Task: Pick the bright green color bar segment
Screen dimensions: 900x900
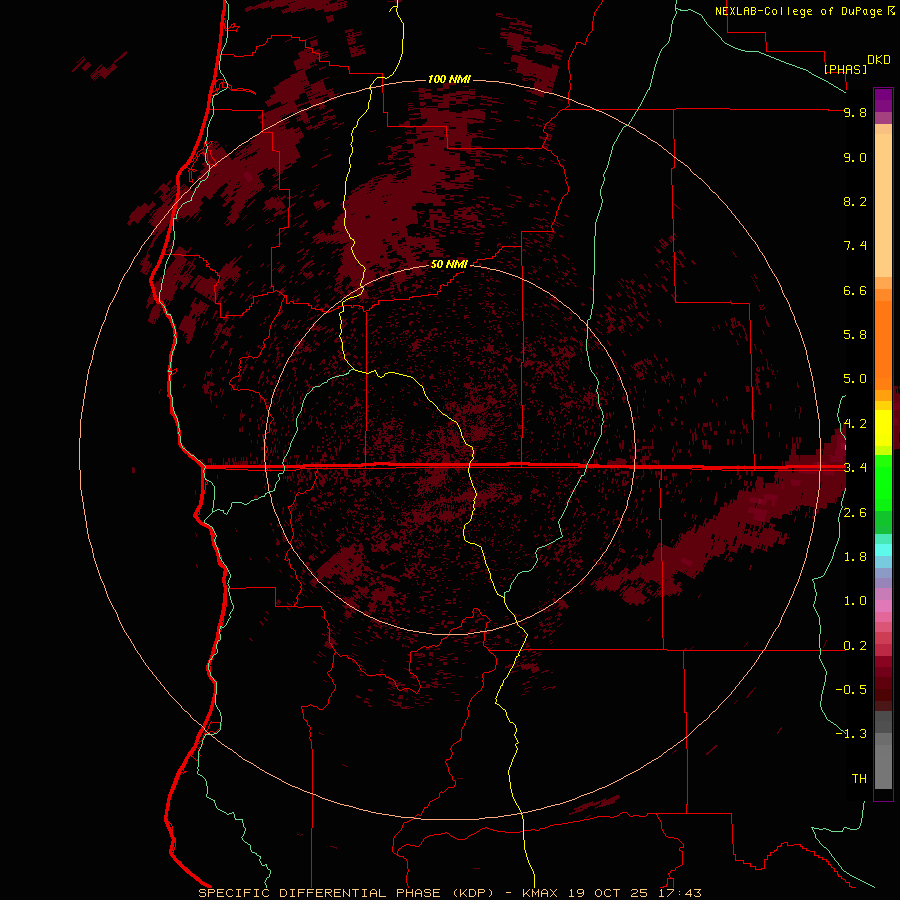Action: (x=883, y=482)
